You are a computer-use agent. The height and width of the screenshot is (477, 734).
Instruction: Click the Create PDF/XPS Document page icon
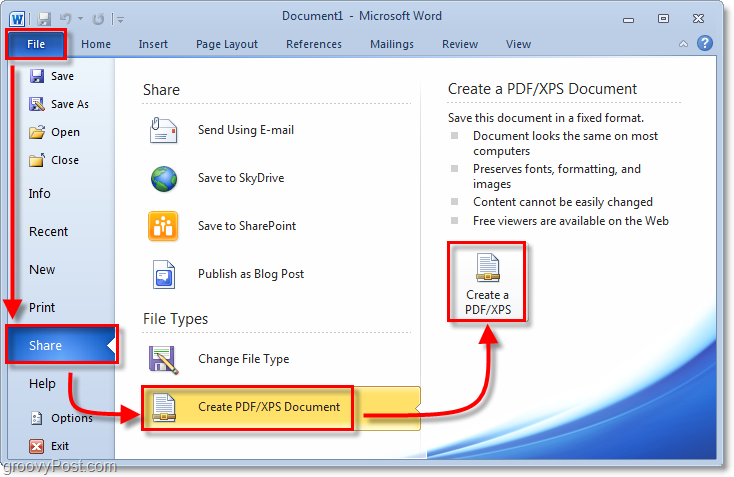coord(164,408)
